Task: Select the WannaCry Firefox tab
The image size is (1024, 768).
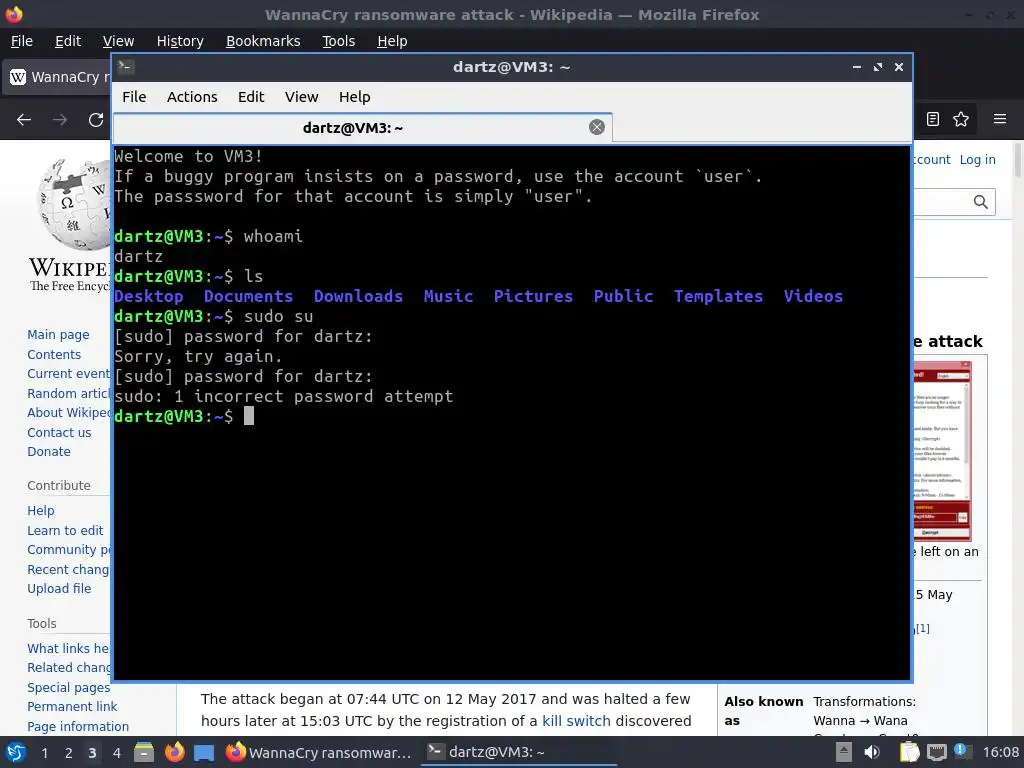Action: [57, 77]
